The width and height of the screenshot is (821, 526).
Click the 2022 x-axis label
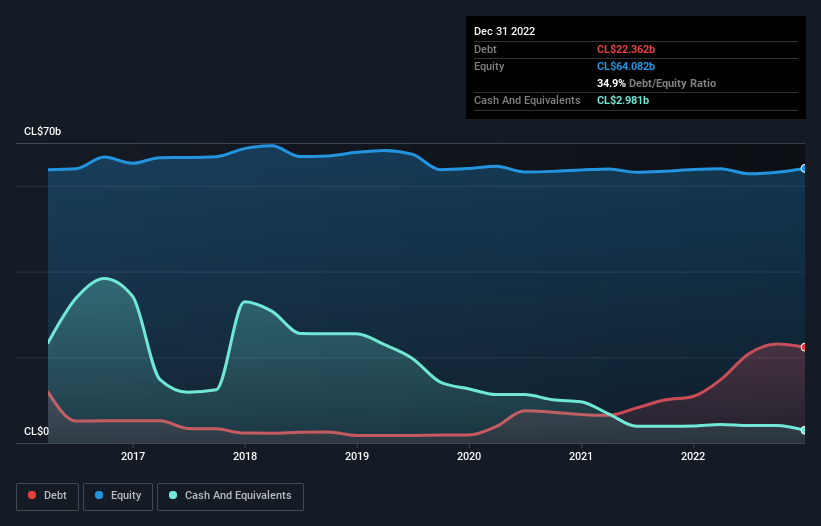tap(693, 456)
